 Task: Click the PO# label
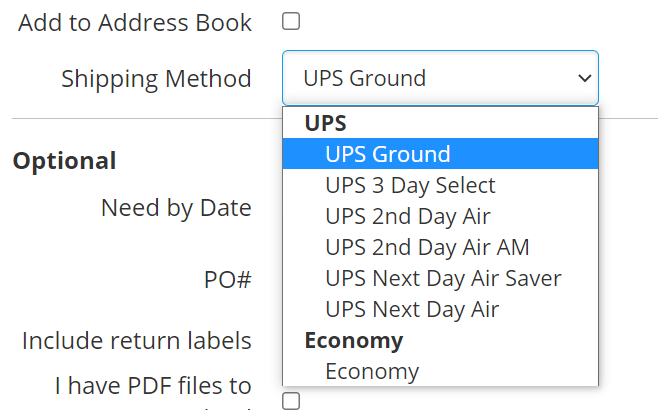[x=227, y=279]
